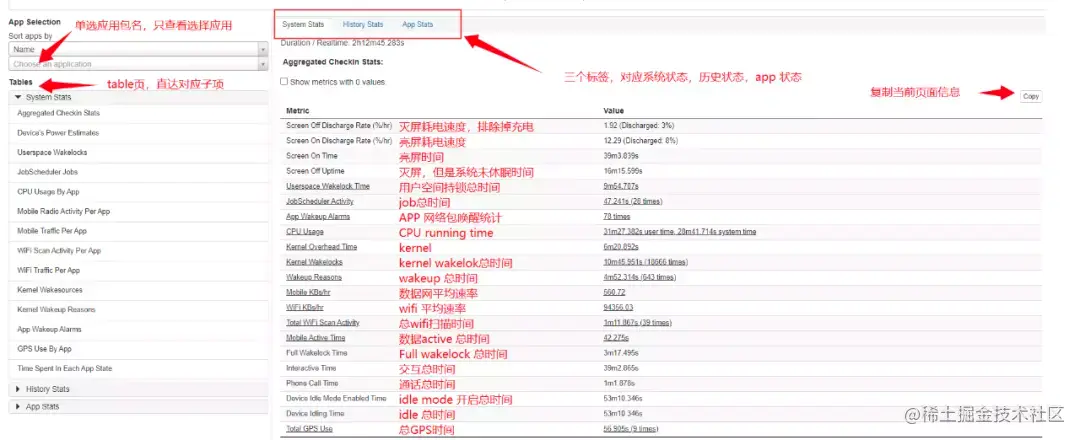Click Phone Call Time metric text
This screenshot has width=1080, height=440.
312,383
